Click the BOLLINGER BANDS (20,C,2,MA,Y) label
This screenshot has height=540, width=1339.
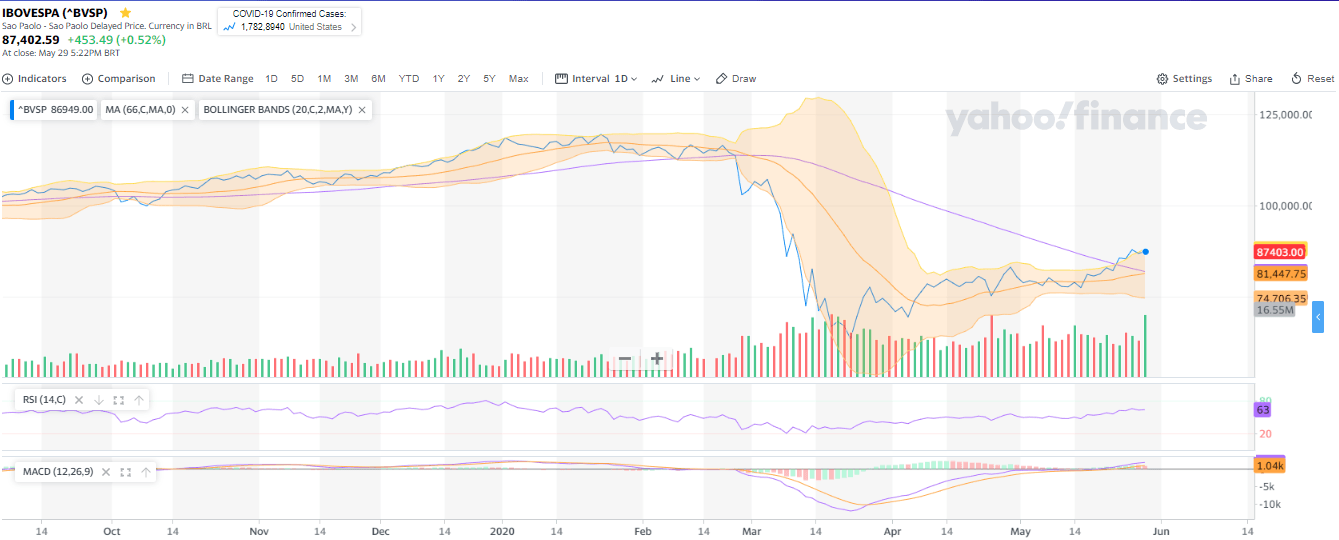click(x=278, y=110)
